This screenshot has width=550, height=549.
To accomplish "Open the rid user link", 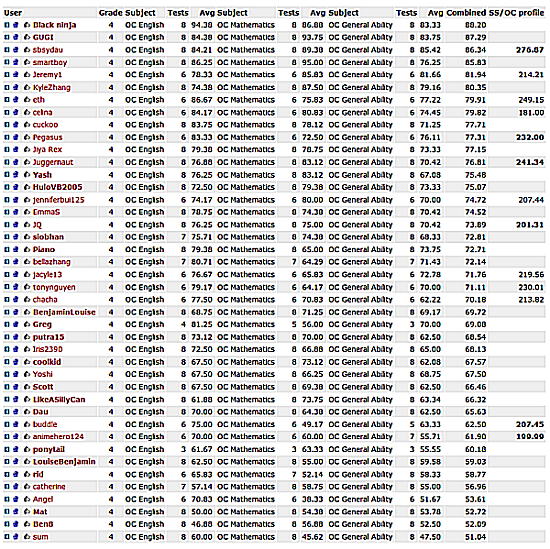I will 38,474.
